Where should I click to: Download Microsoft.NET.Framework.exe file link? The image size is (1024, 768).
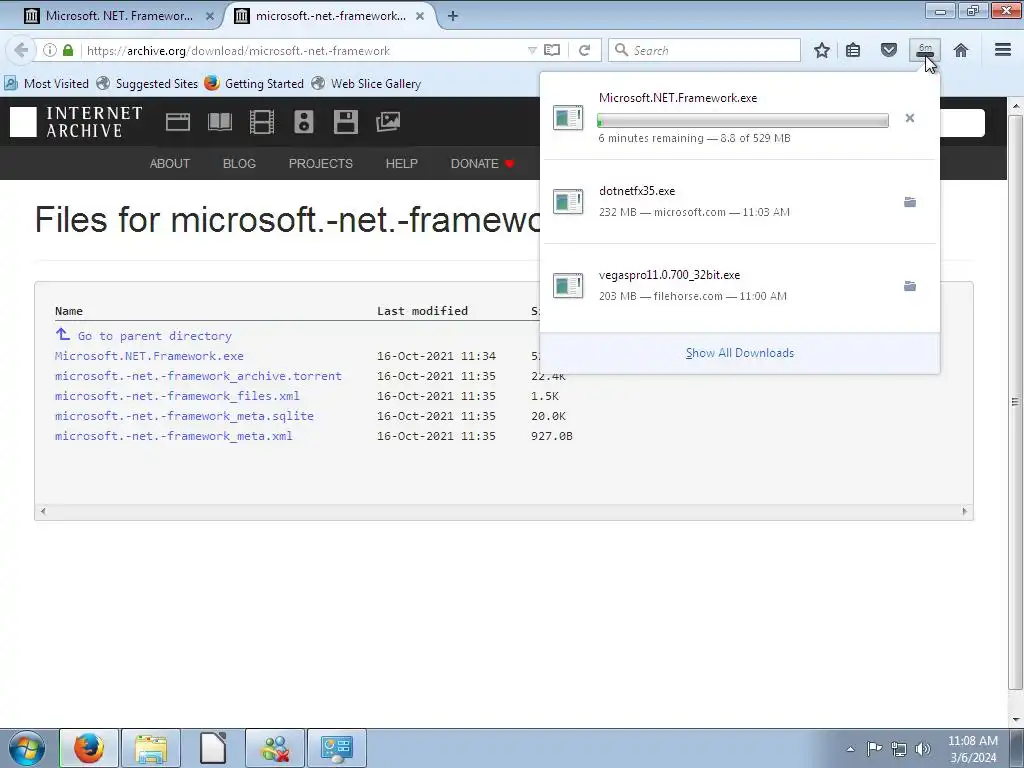[x=149, y=356]
